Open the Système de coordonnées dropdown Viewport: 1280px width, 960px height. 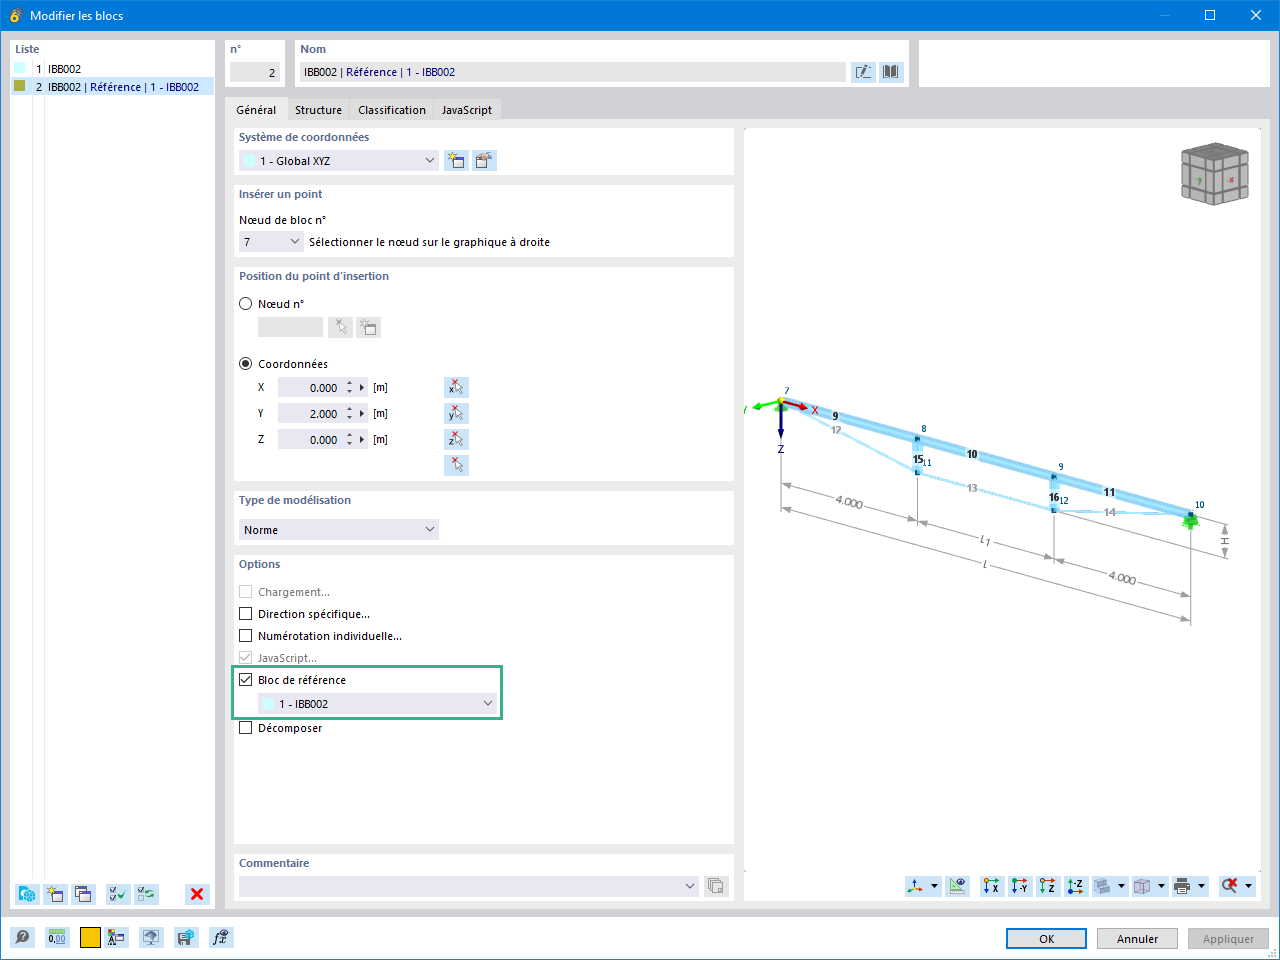coord(339,161)
